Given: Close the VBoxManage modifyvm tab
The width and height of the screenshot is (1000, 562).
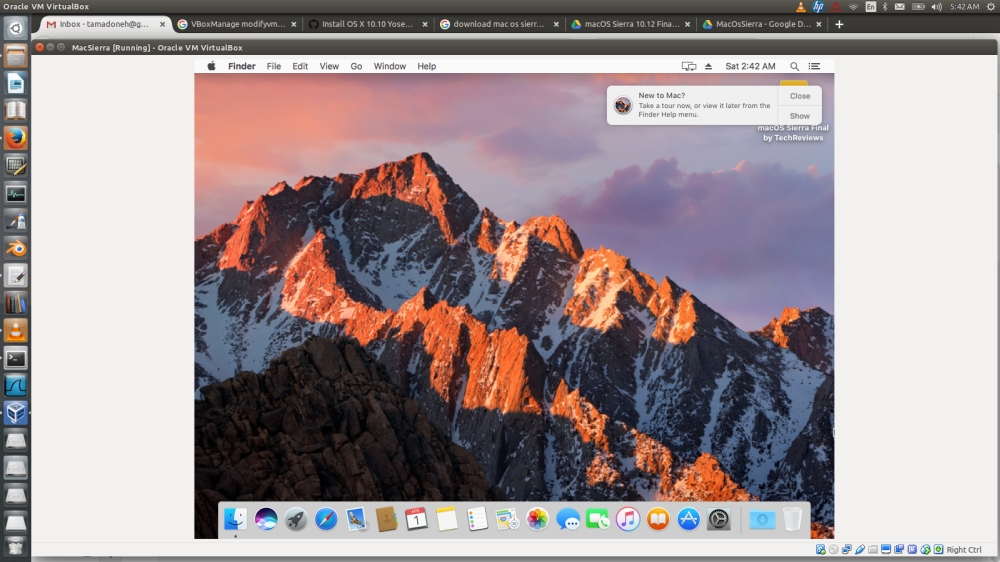Looking at the screenshot, I should [x=293, y=24].
